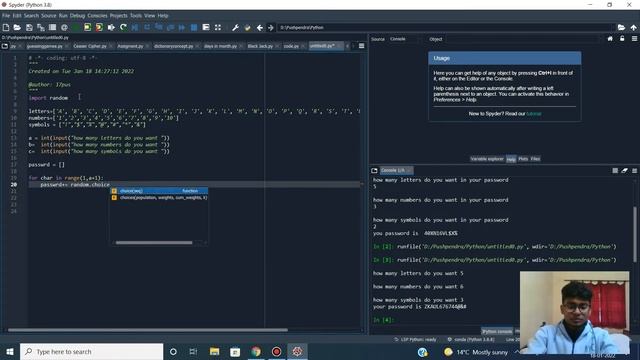Switch to the days in month.py tab
The width and height of the screenshot is (640, 360).
[x=220, y=46]
